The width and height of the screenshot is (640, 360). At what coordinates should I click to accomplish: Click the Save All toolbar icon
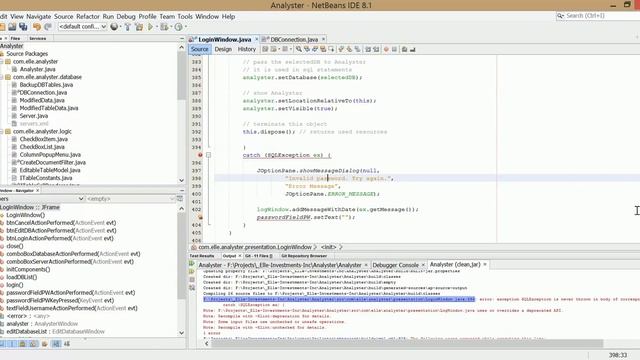point(23,27)
